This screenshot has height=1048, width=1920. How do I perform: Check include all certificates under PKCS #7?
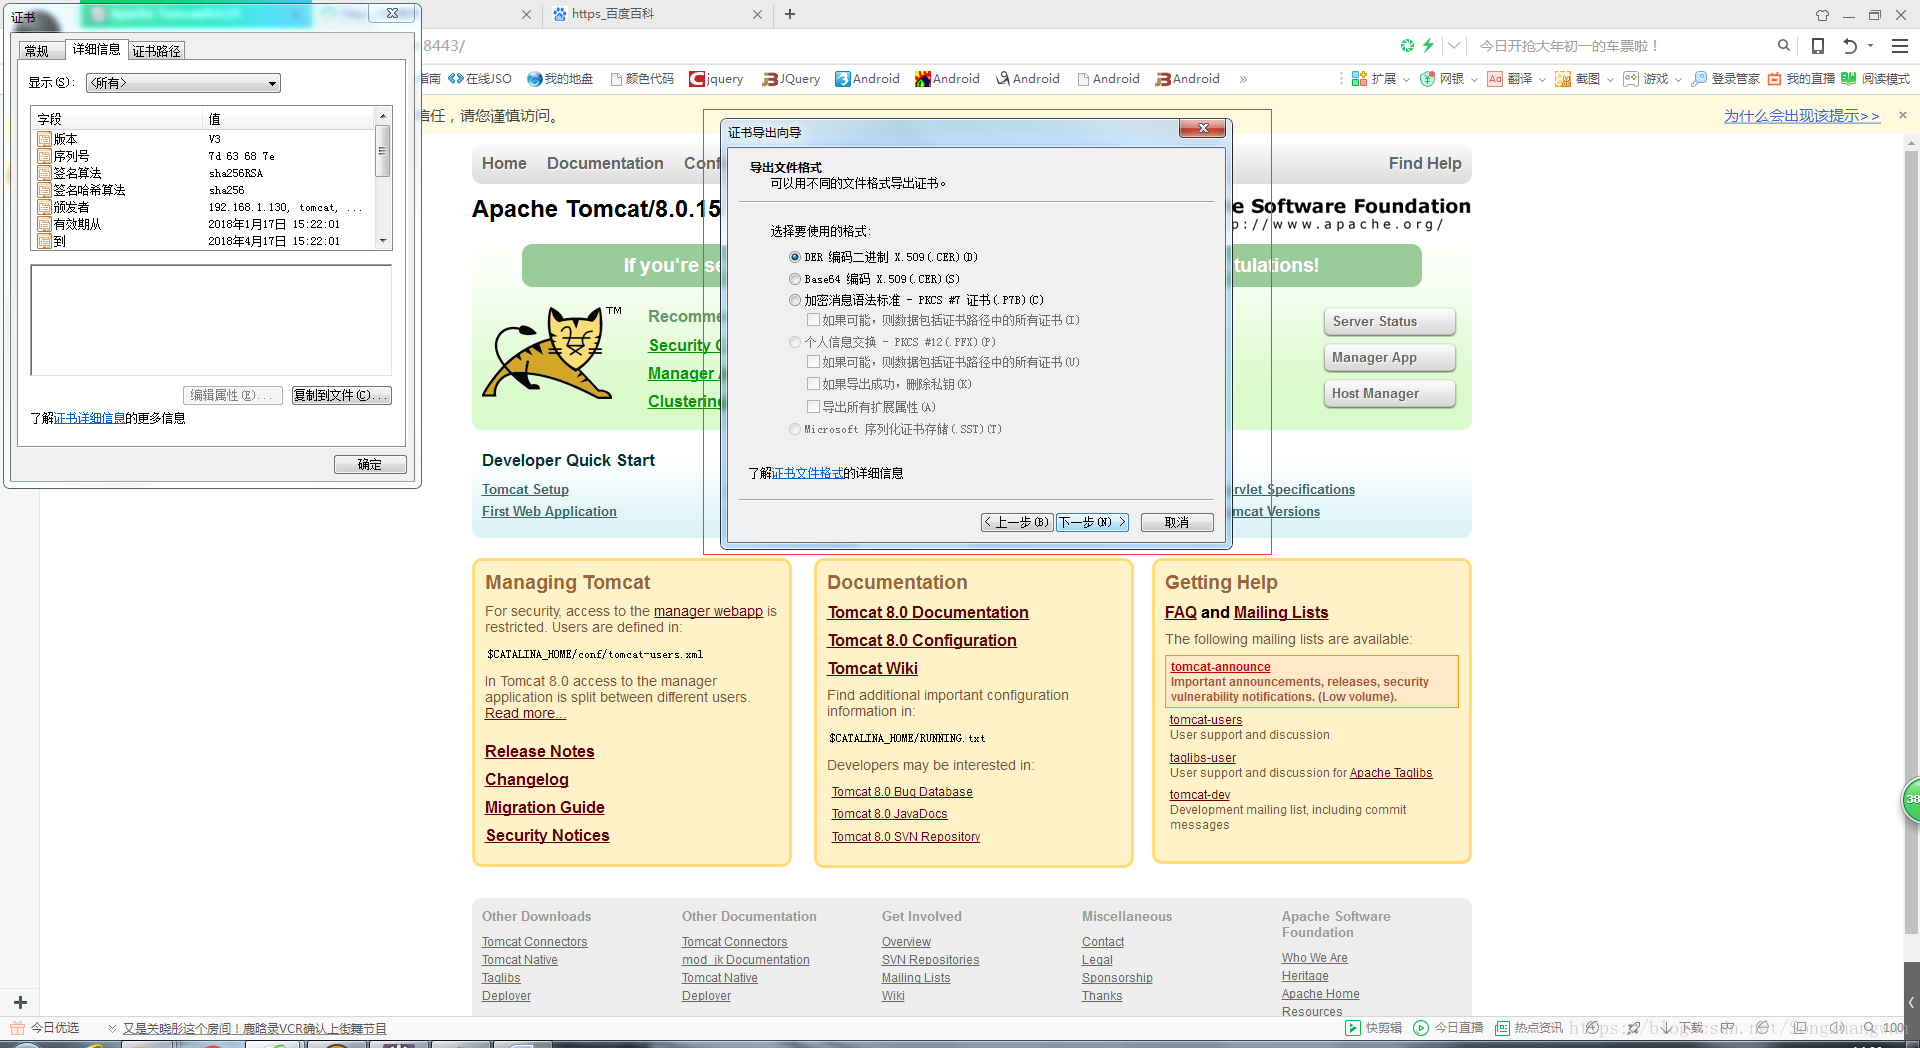pyautogui.click(x=814, y=320)
